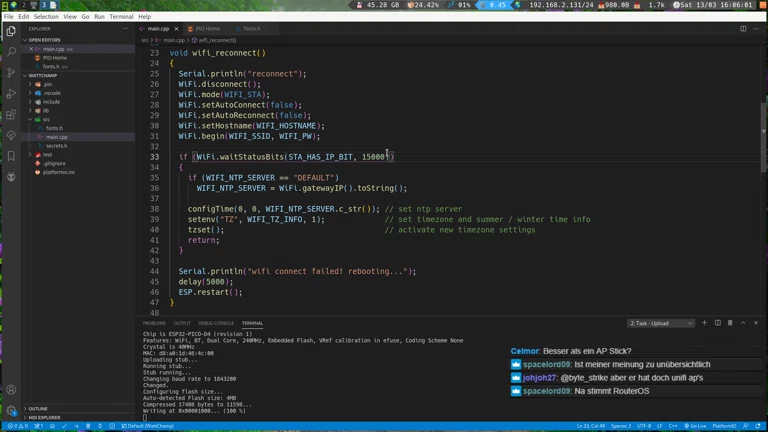Open the Search view in activity bar

pyautogui.click(x=11, y=51)
